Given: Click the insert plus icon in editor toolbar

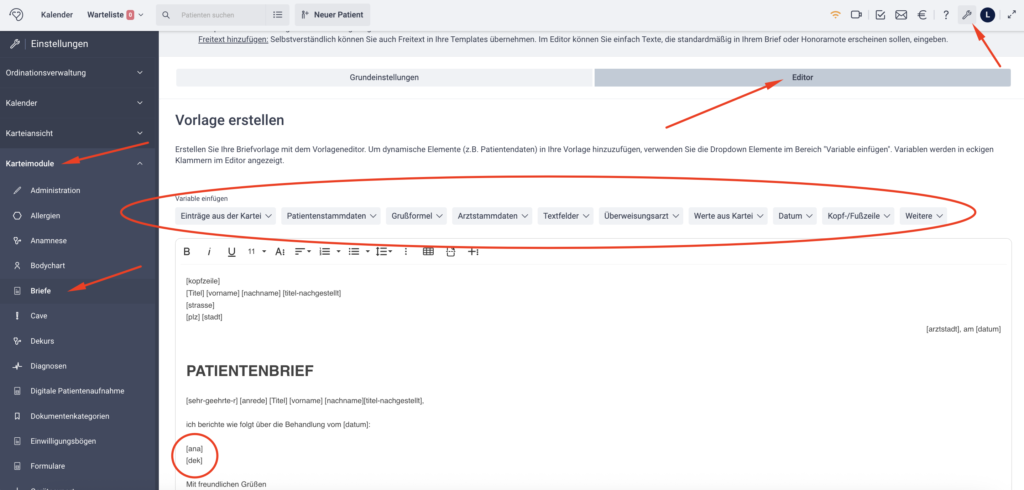Looking at the screenshot, I should [x=474, y=252].
